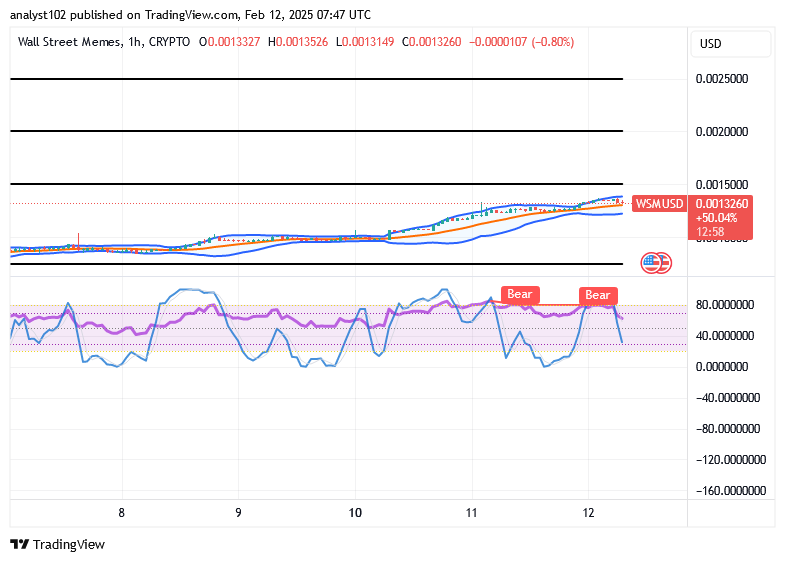The width and height of the screenshot is (785, 562).
Task: Click the low value L0.0013149
Action: point(365,42)
